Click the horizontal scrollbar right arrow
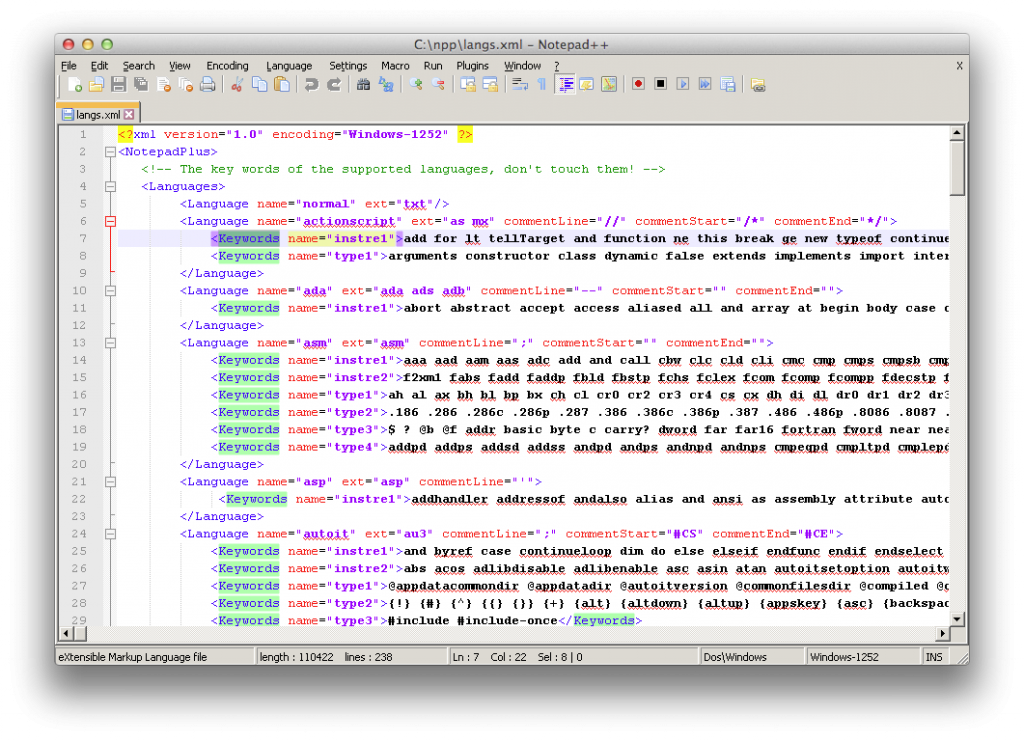 tap(942, 633)
